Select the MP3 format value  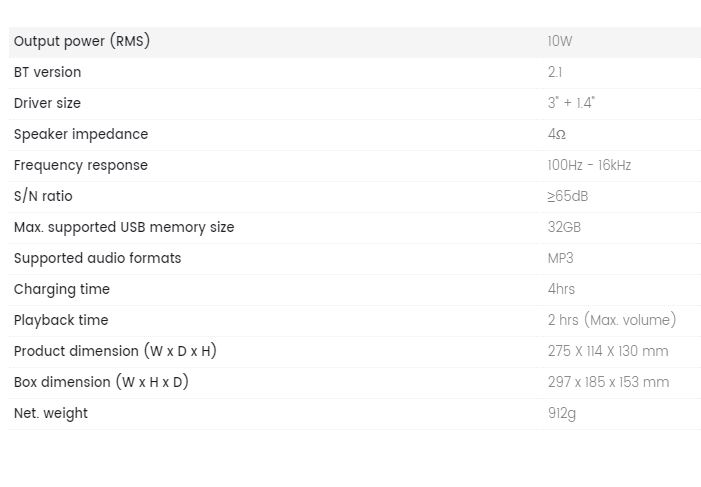(561, 258)
